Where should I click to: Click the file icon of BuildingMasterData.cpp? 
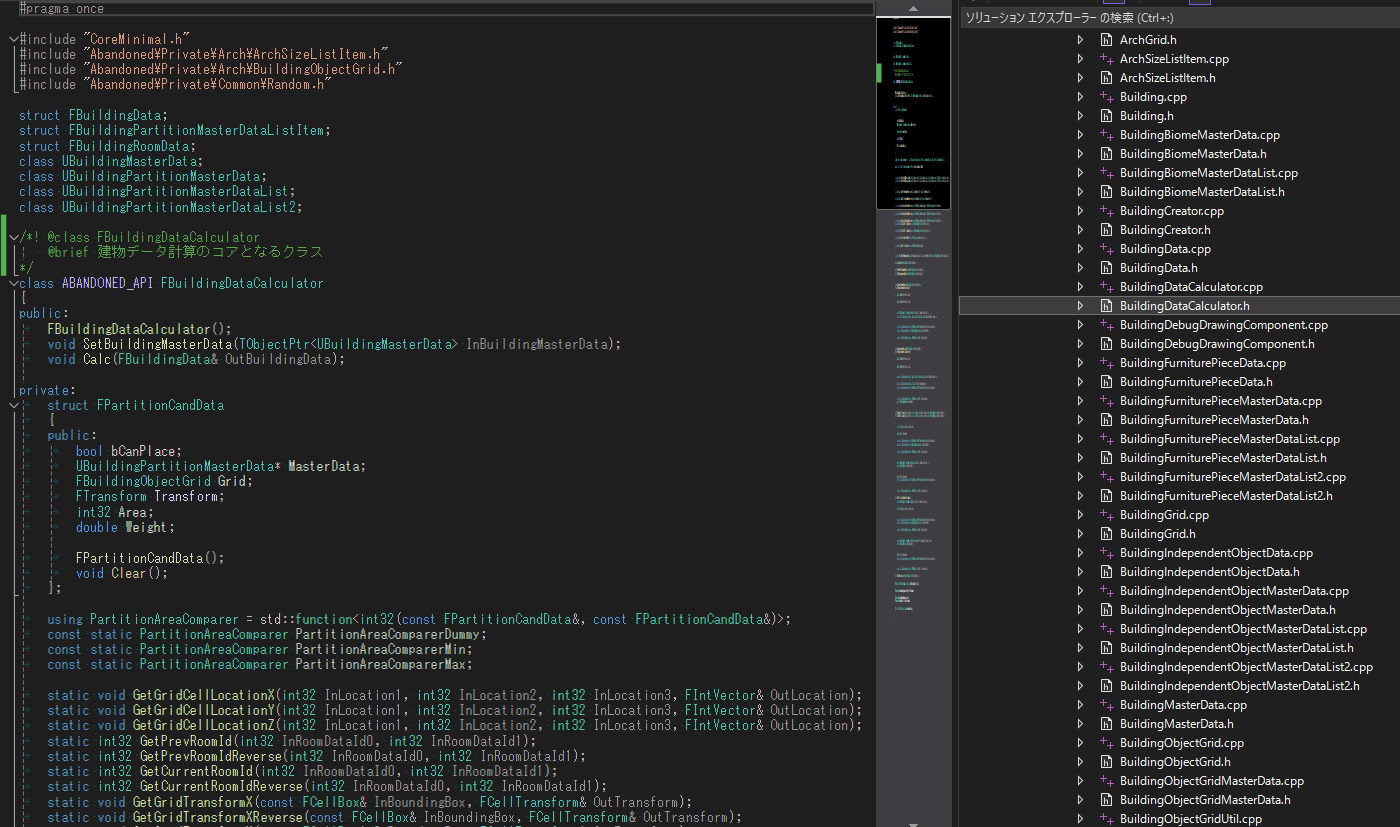[x=1106, y=704]
